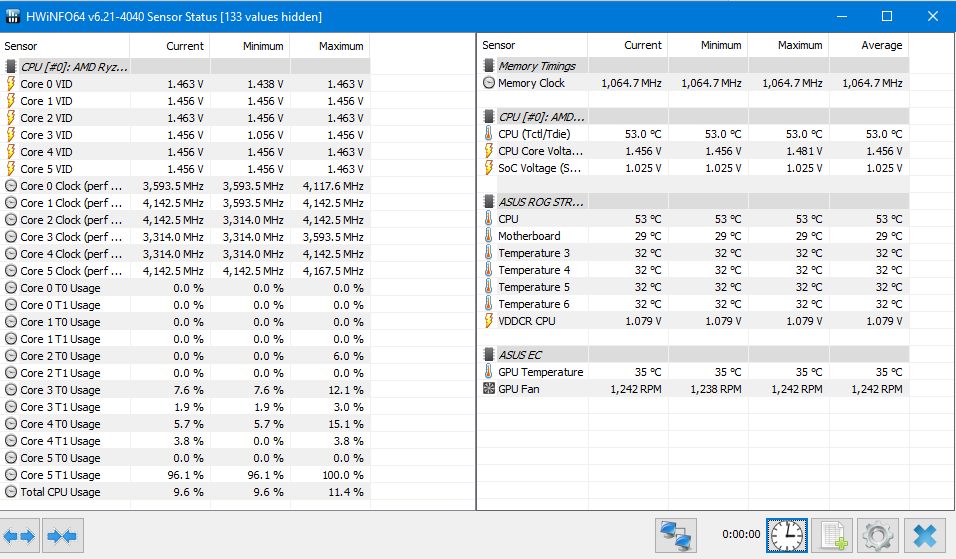
Task: Click the 100.0 % maximum value of Core 5 T1
Action: coord(343,475)
